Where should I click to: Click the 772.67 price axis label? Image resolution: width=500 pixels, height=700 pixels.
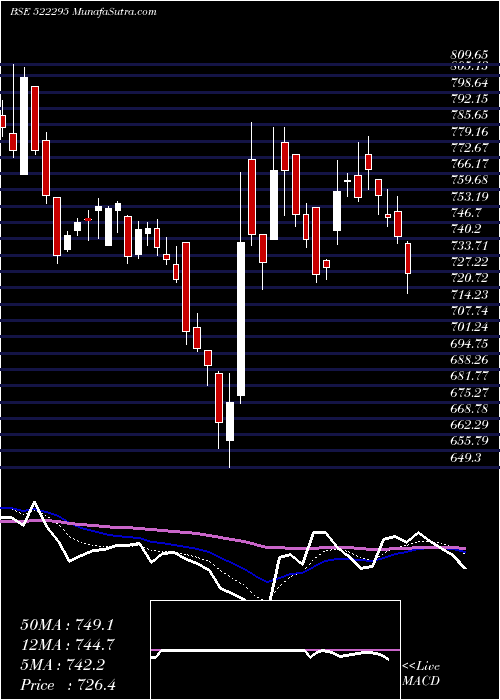pyautogui.click(x=469, y=147)
